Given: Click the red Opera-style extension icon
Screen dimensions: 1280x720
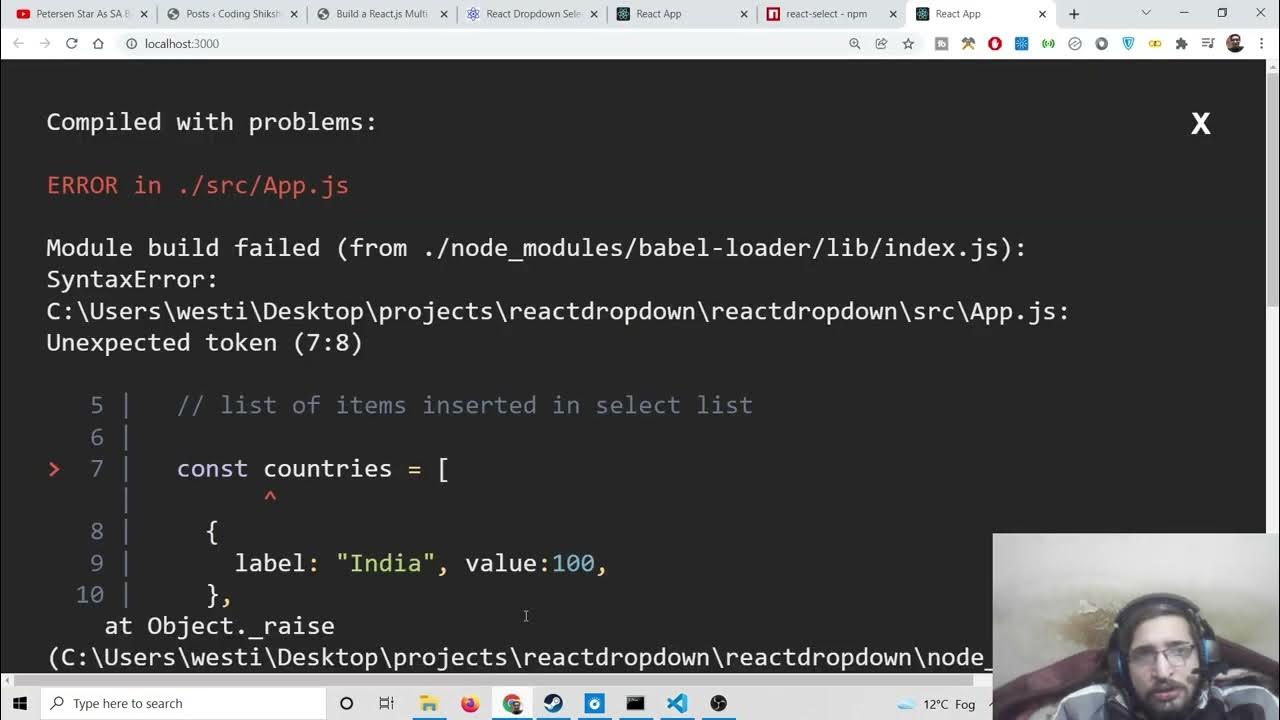Looking at the screenshot, I should 995,44.
